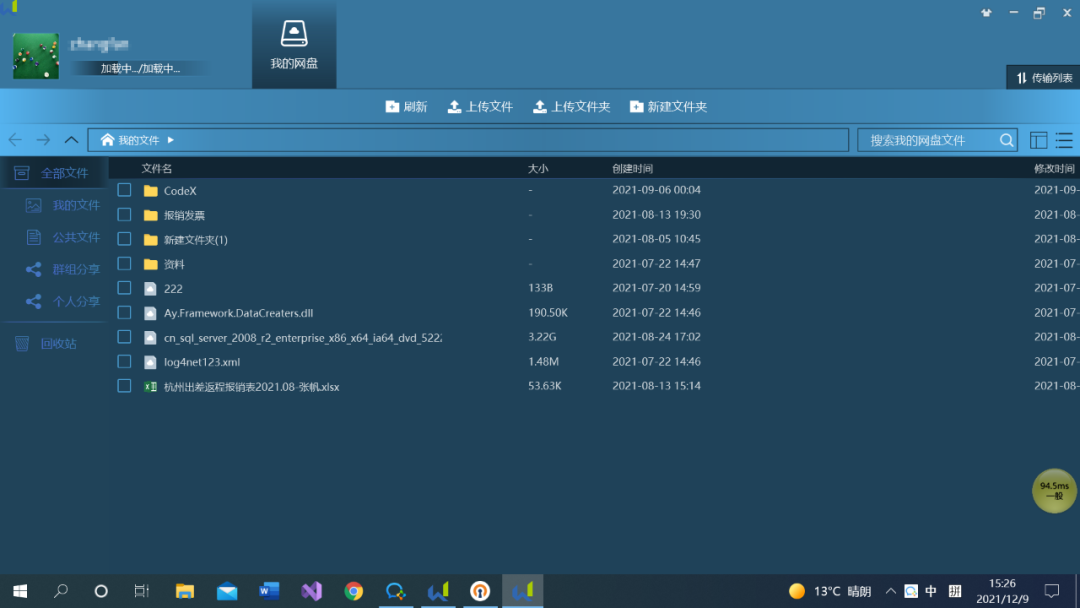Open the 我的网盘 tab

click(294, 46)
